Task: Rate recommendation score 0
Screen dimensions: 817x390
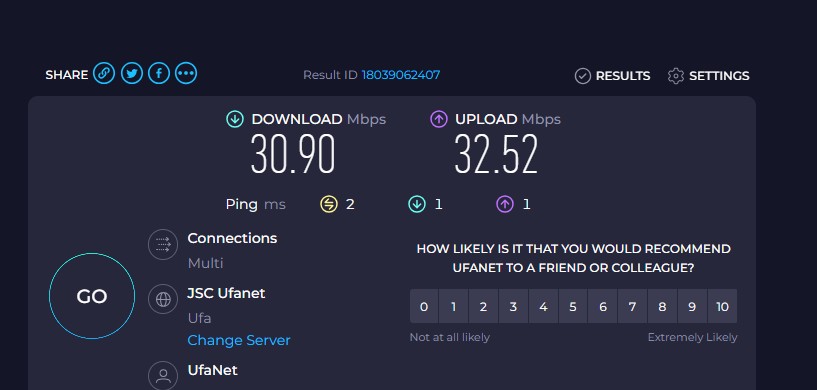Action: click(x=424, y=307)
